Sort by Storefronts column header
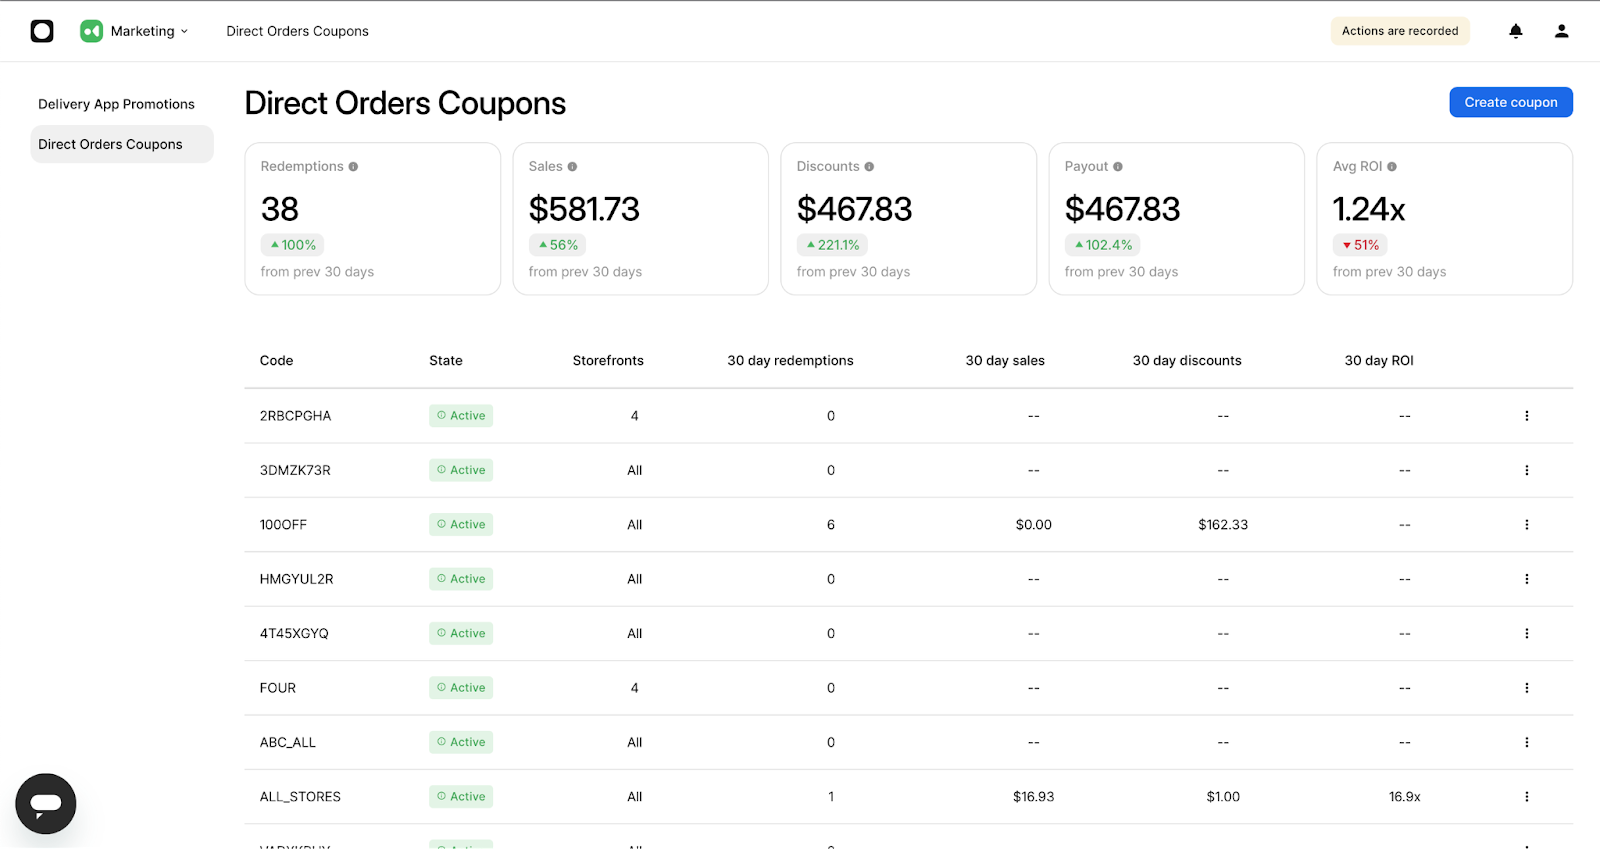This screenshot has height=849, width=1600. (608, 361)
